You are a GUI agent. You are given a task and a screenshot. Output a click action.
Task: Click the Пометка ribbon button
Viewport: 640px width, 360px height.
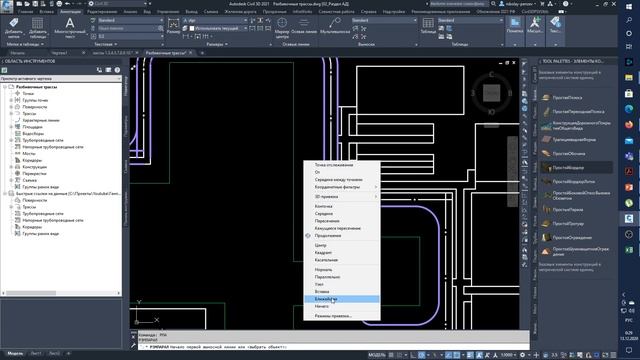point(515,26)
